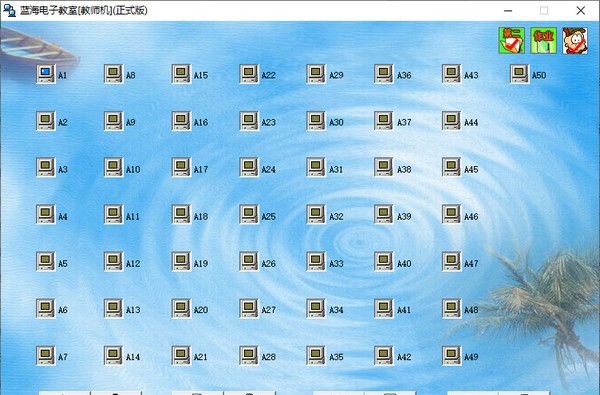
Task: Select the A29 computer icon
Action: (316, 74)
